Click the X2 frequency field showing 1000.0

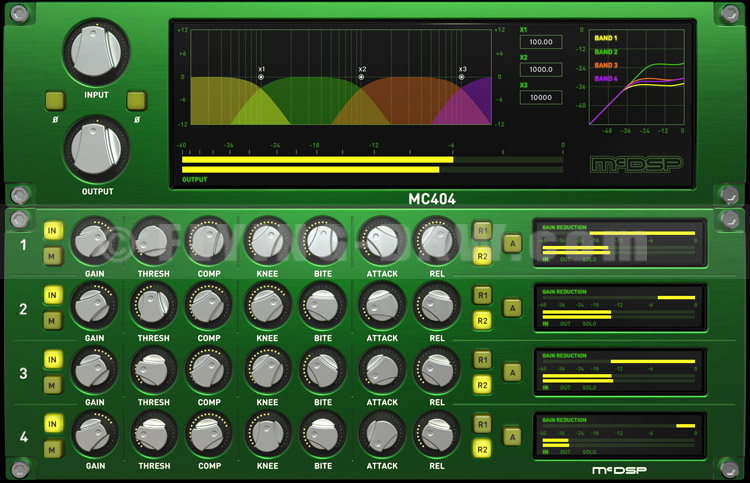coord(541,70)
